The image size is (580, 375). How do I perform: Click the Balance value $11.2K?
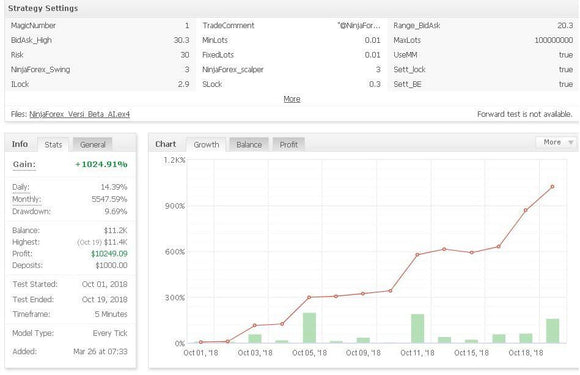point(115,230)
